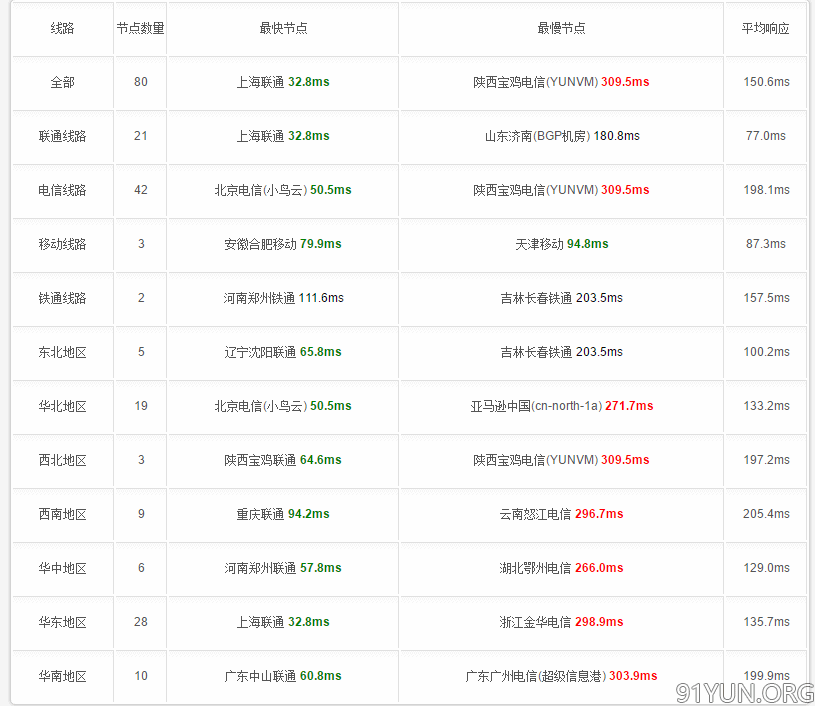Select the 东北地区 row label

62,352
